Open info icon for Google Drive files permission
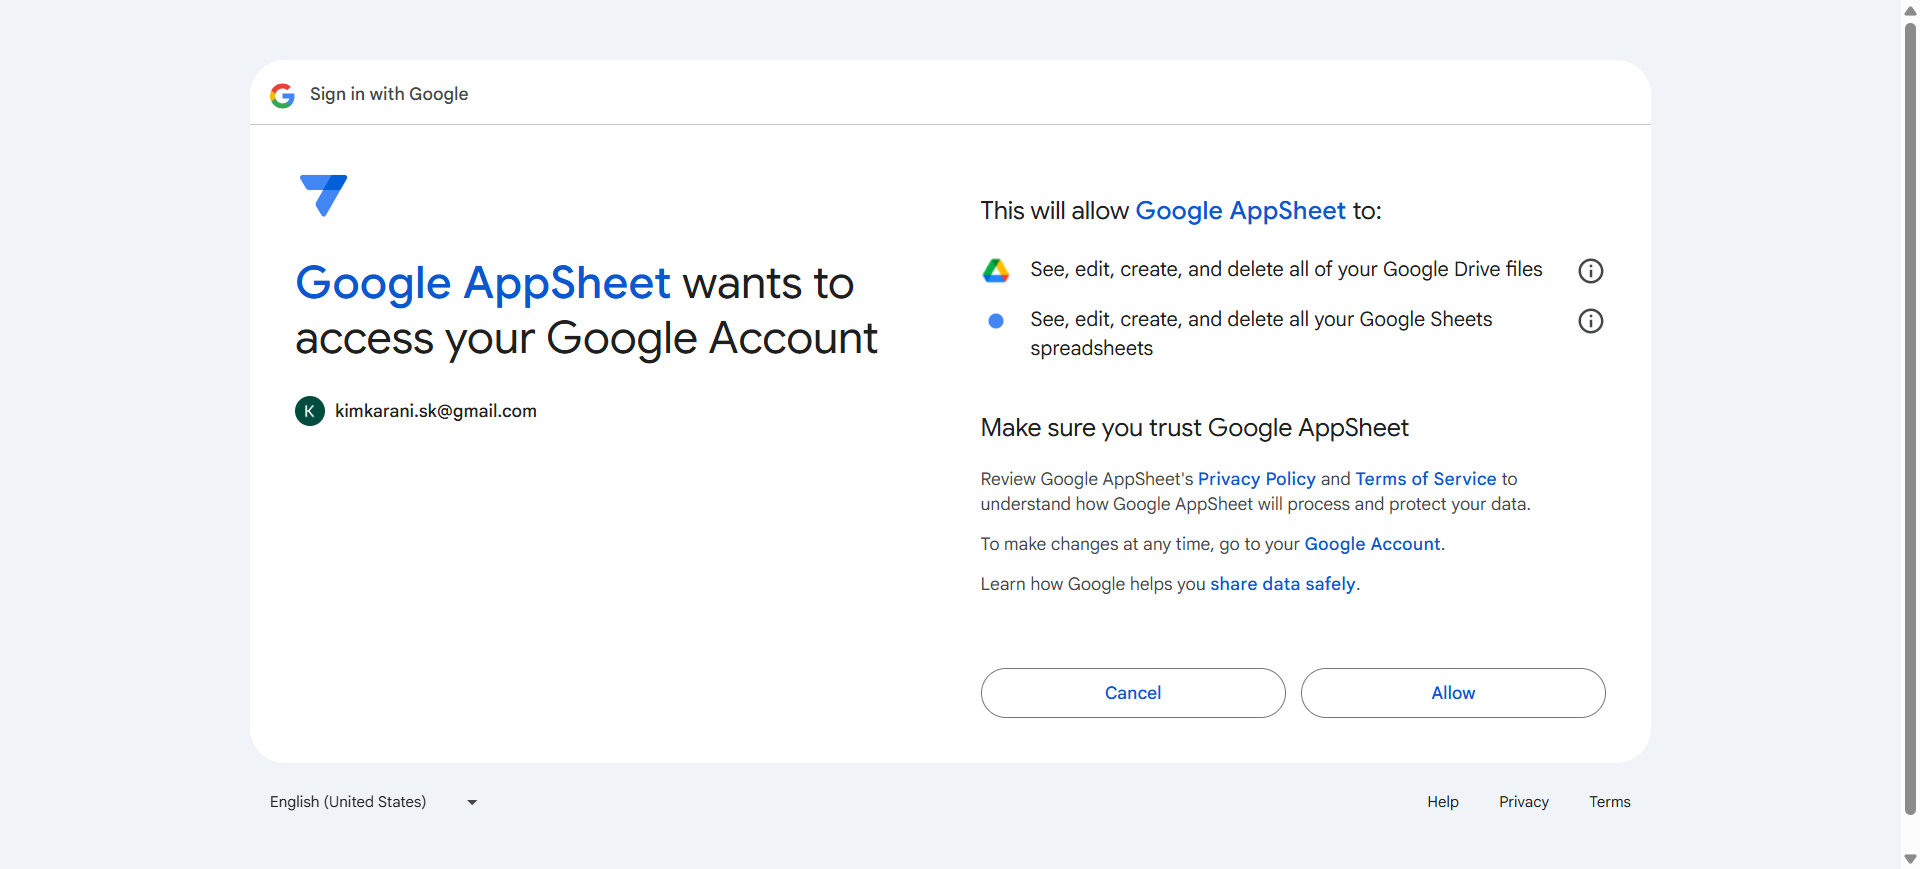The image size is (1920, 869). pyautogui.click(x=1590, y=271)
